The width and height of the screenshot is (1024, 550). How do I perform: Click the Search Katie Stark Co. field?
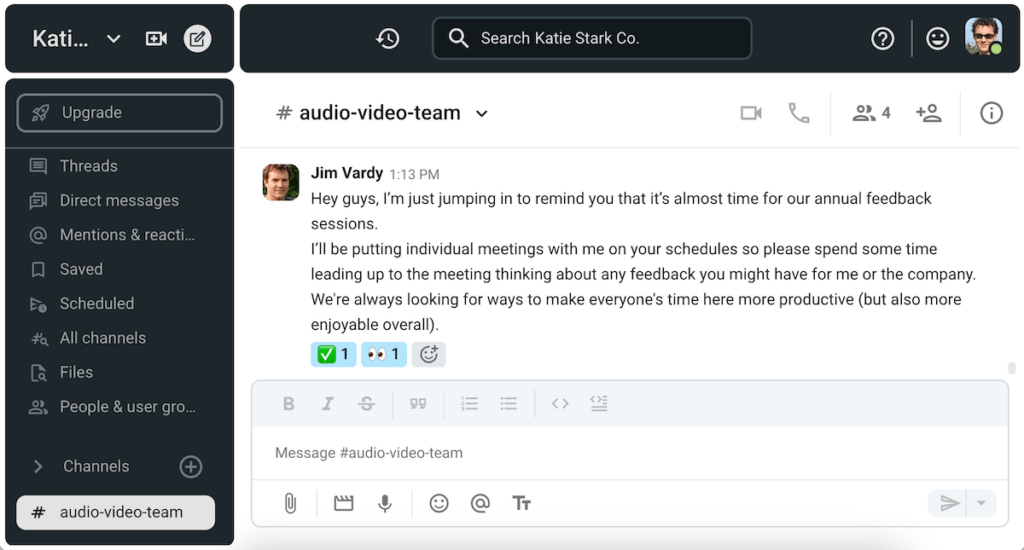(592, 39)
